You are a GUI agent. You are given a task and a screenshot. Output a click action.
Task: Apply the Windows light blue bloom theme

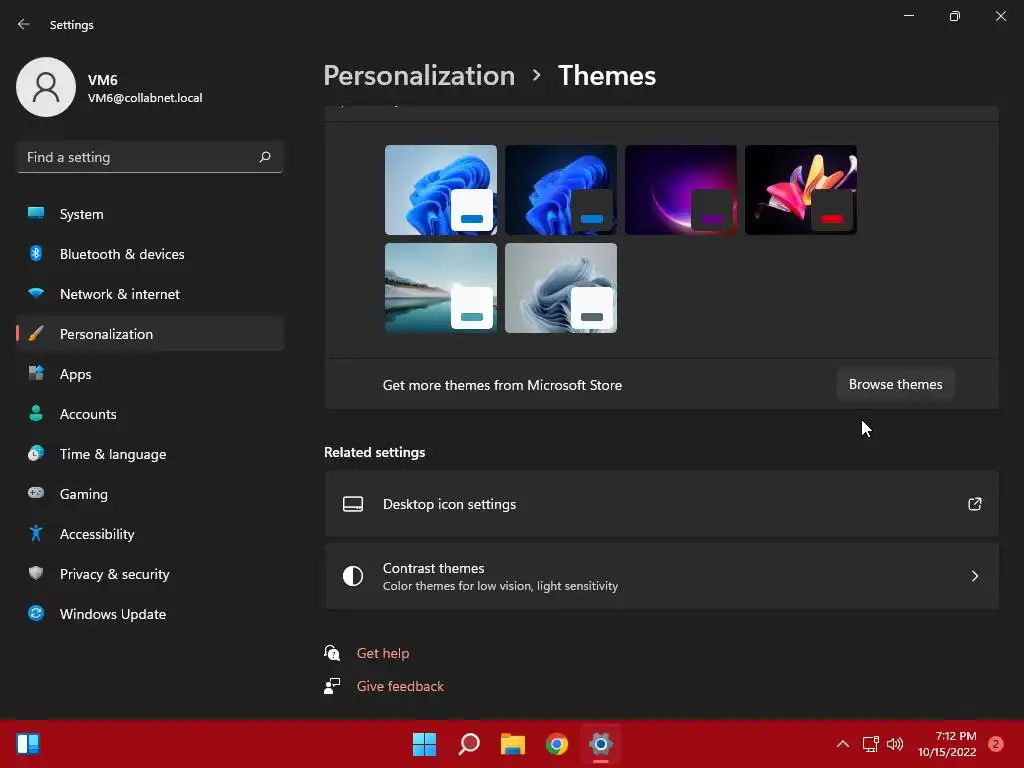(x=441, y=190)
